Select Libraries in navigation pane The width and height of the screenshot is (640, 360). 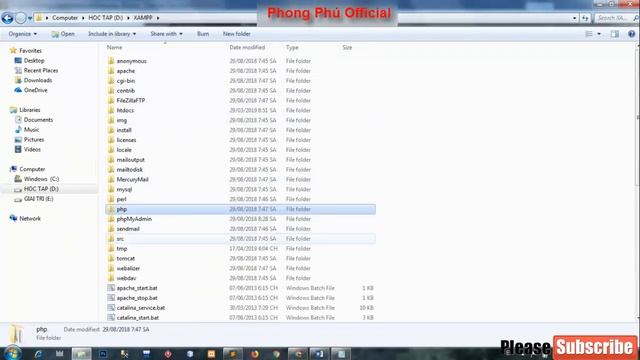[29, 110]
